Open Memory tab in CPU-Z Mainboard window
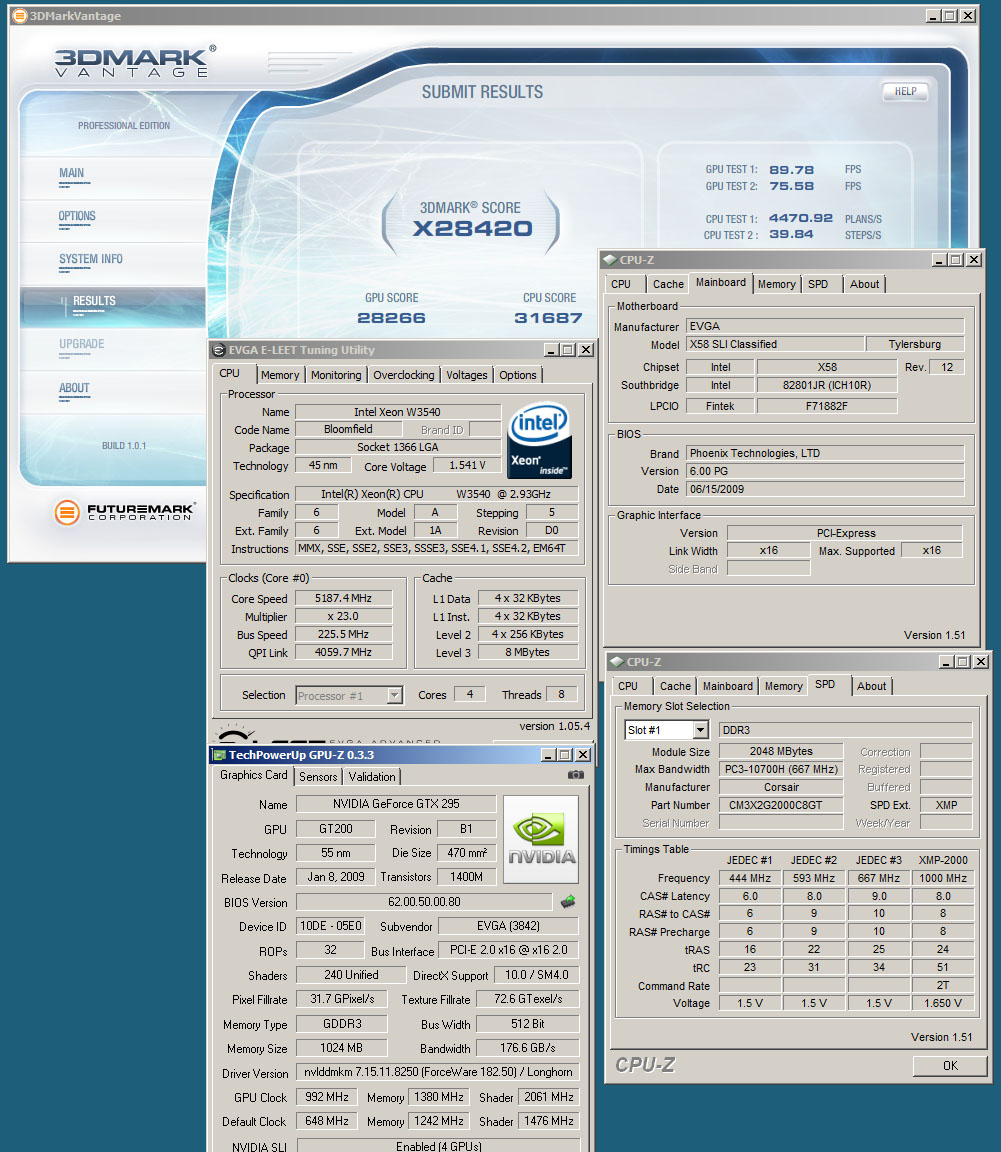1001x1152 pixels. [x=777, y=284]
